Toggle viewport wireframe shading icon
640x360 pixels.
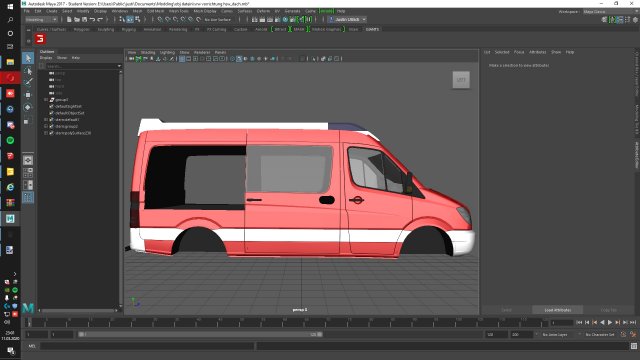click(232, 59)
